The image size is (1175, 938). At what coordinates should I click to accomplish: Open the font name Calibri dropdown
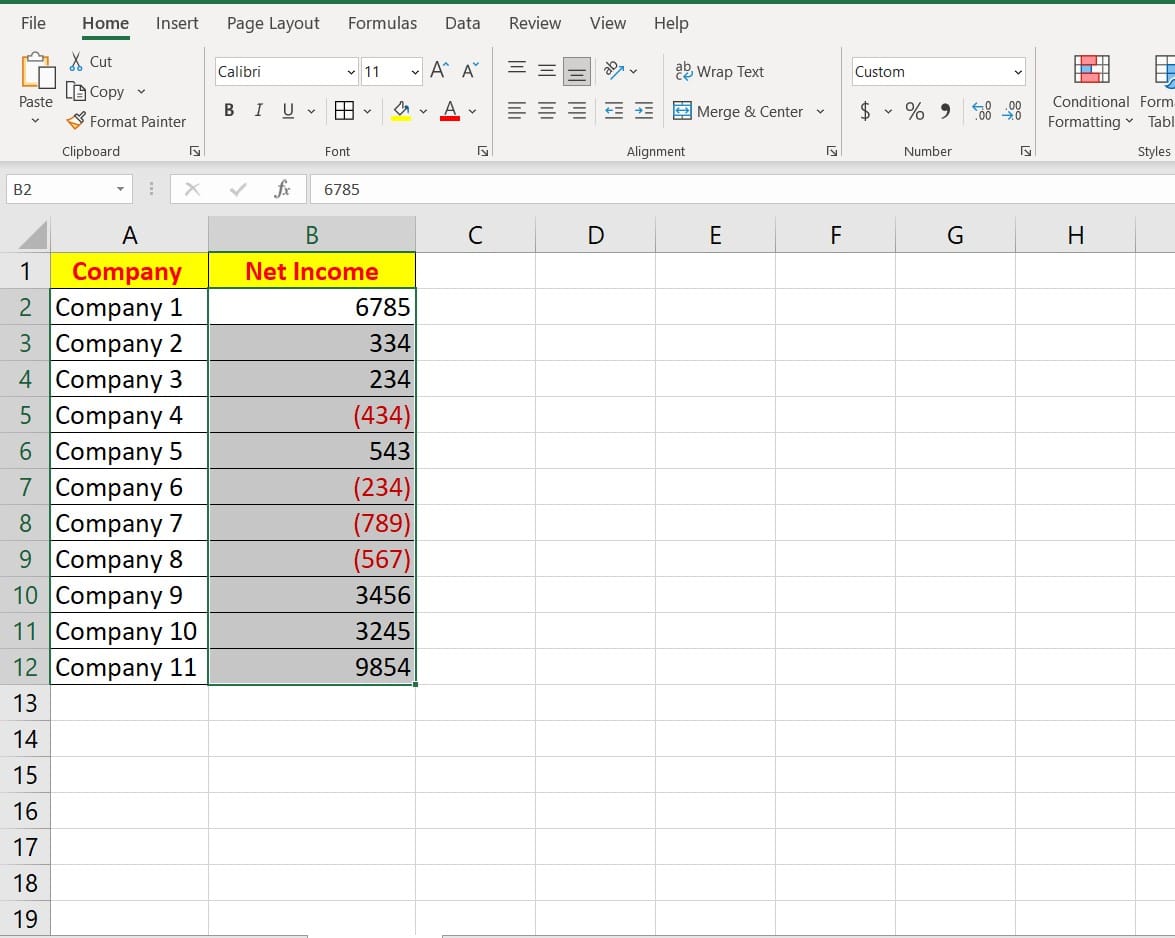(351, 72)
